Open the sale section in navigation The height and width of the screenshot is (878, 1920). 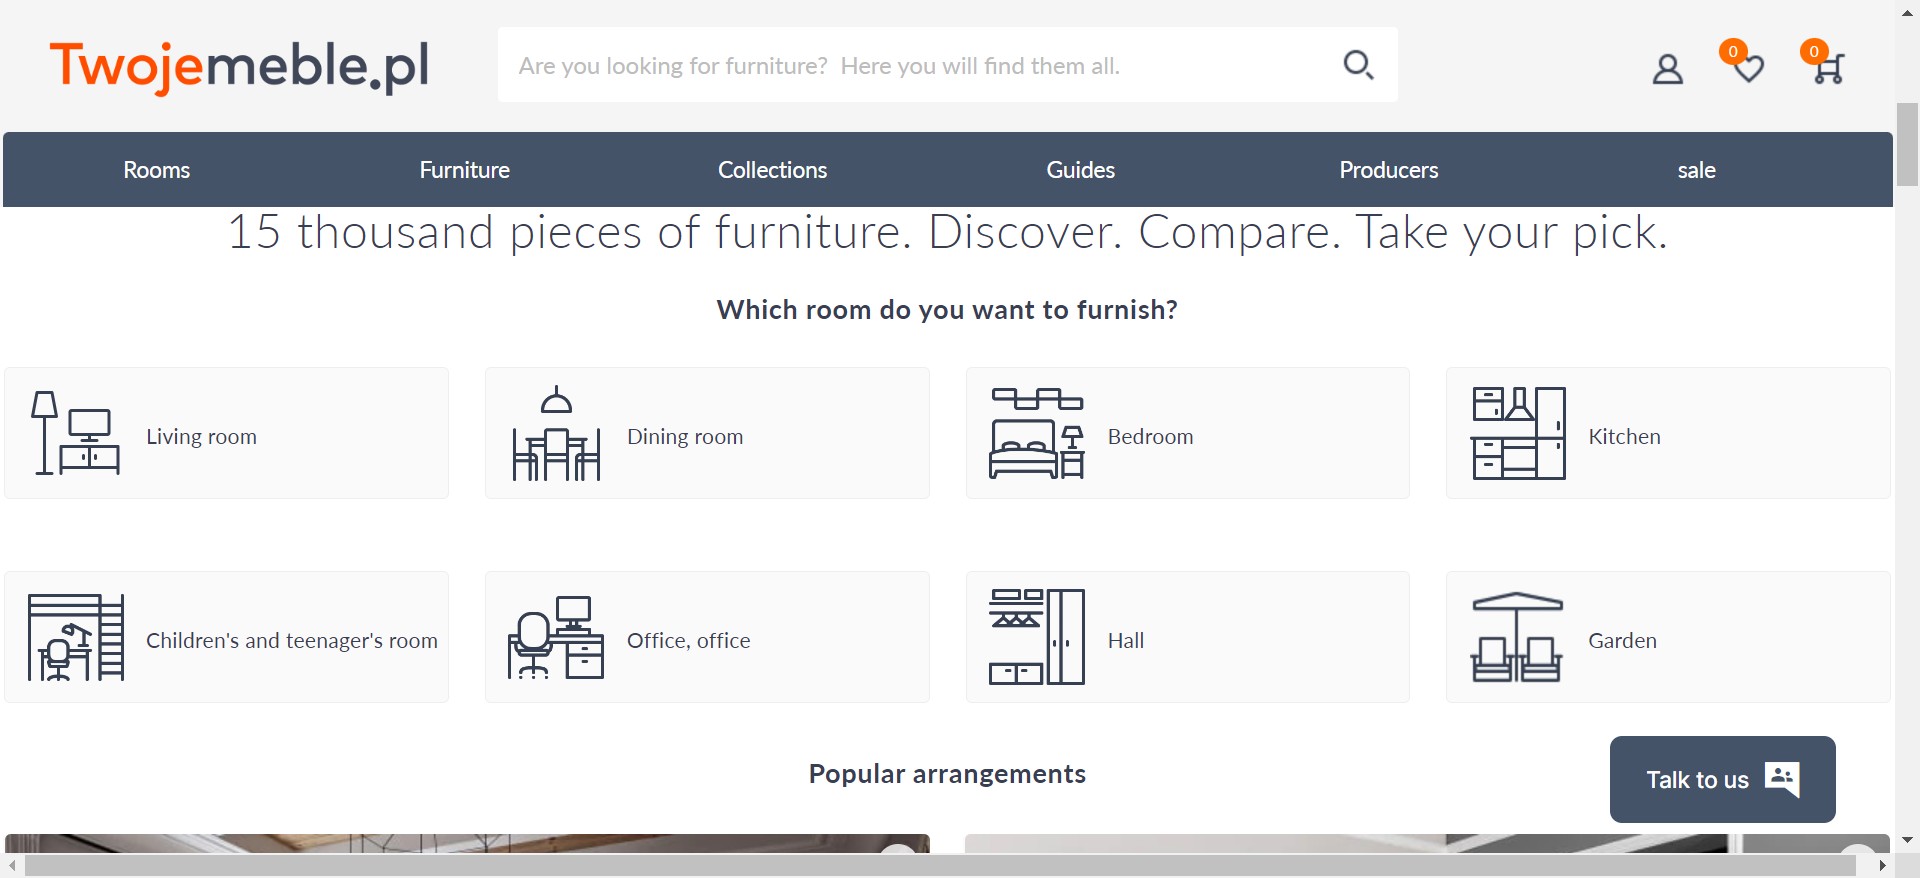click(x=1696, y=170)
